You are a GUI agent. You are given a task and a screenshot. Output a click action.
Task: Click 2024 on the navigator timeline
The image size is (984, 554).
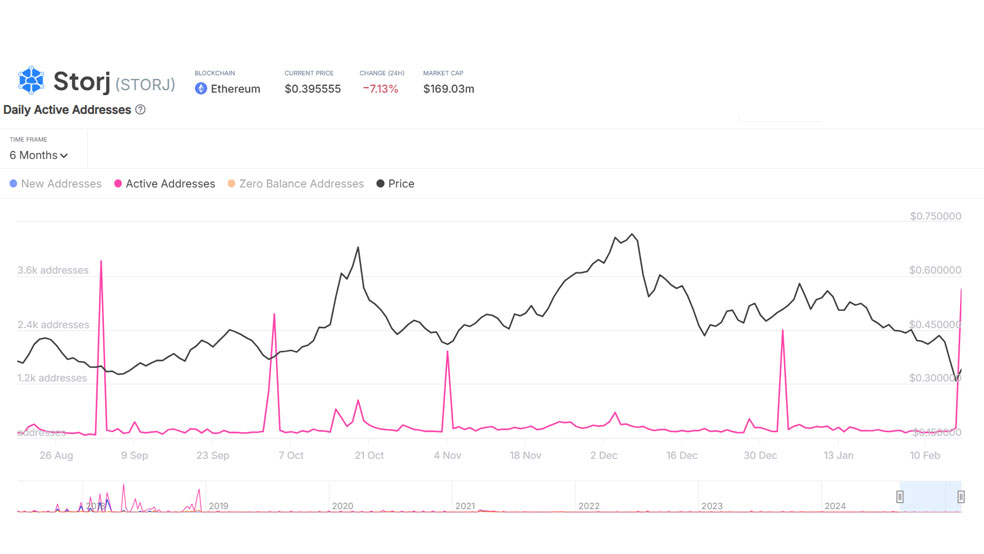pyautogui.click(x=835, y=506)
